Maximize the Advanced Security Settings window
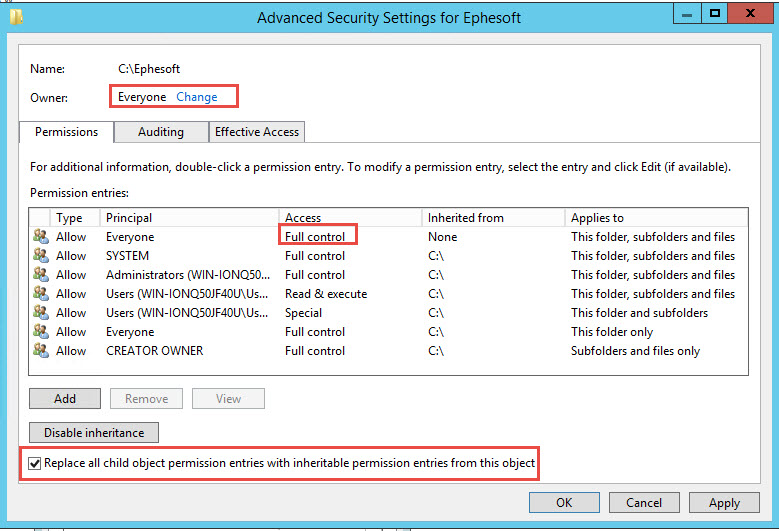 click(x=714, y=14)
